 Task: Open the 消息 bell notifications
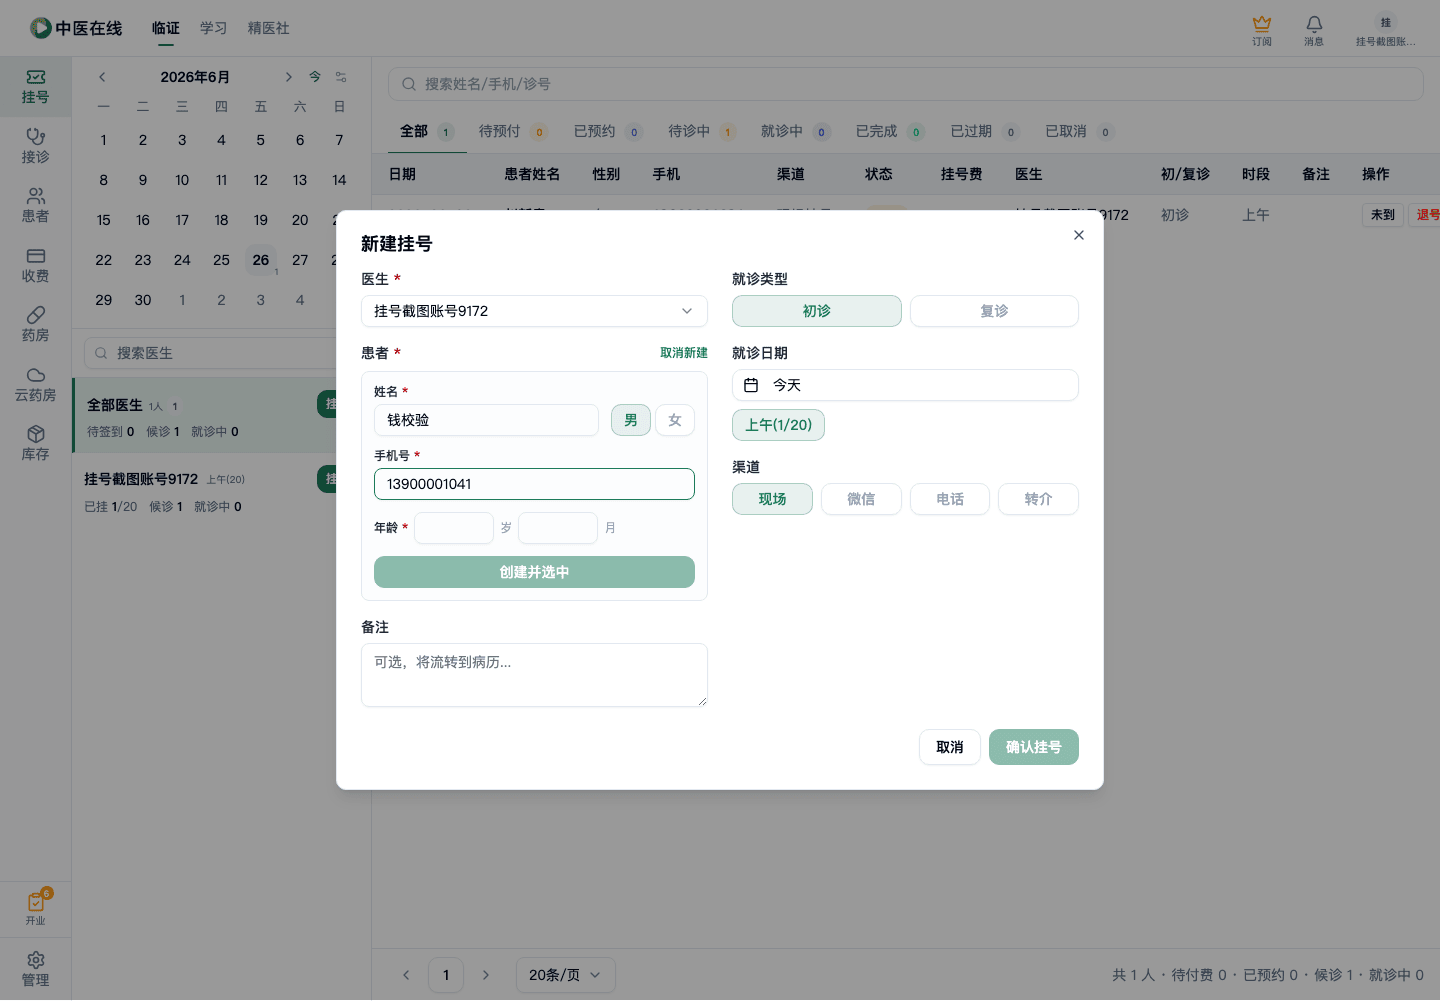tap(1314, 30)
